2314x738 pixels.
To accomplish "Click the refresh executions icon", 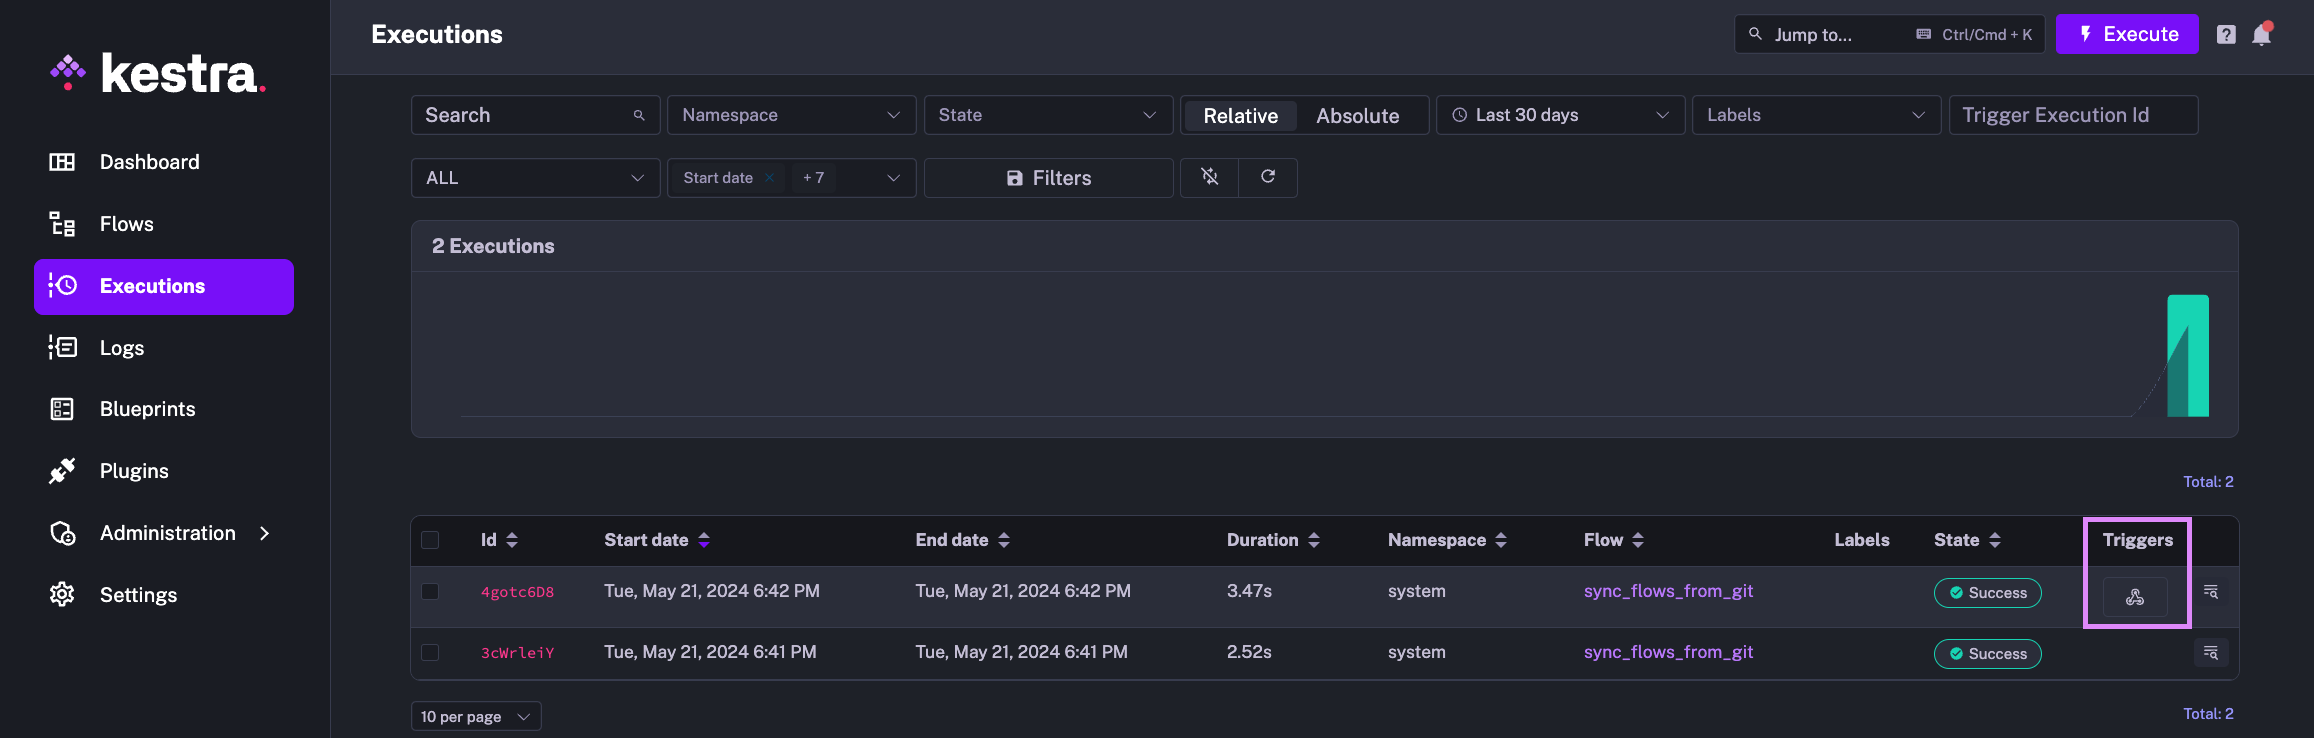I will [1268, 177].
